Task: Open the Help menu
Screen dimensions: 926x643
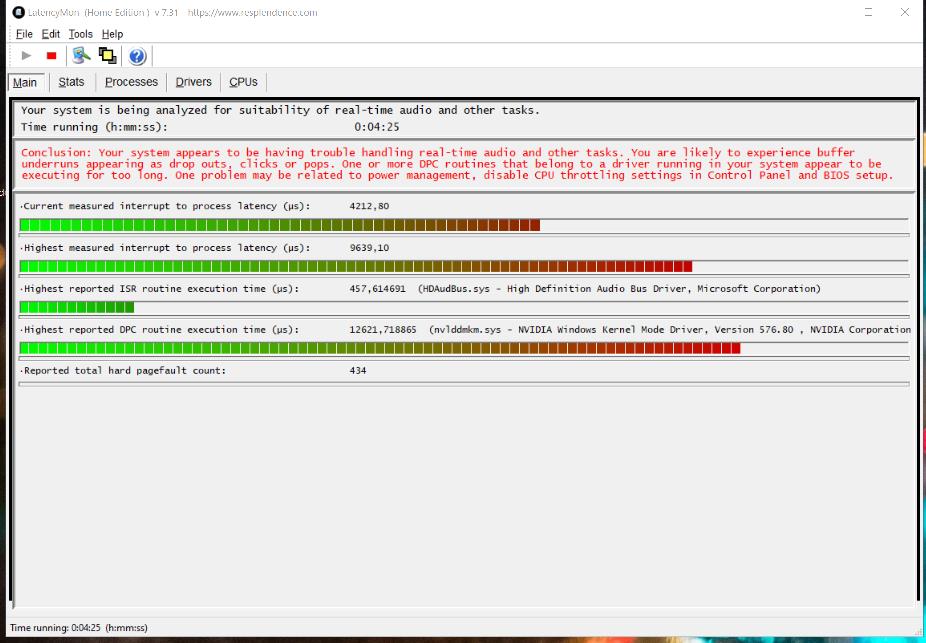Action: (112, 34)
